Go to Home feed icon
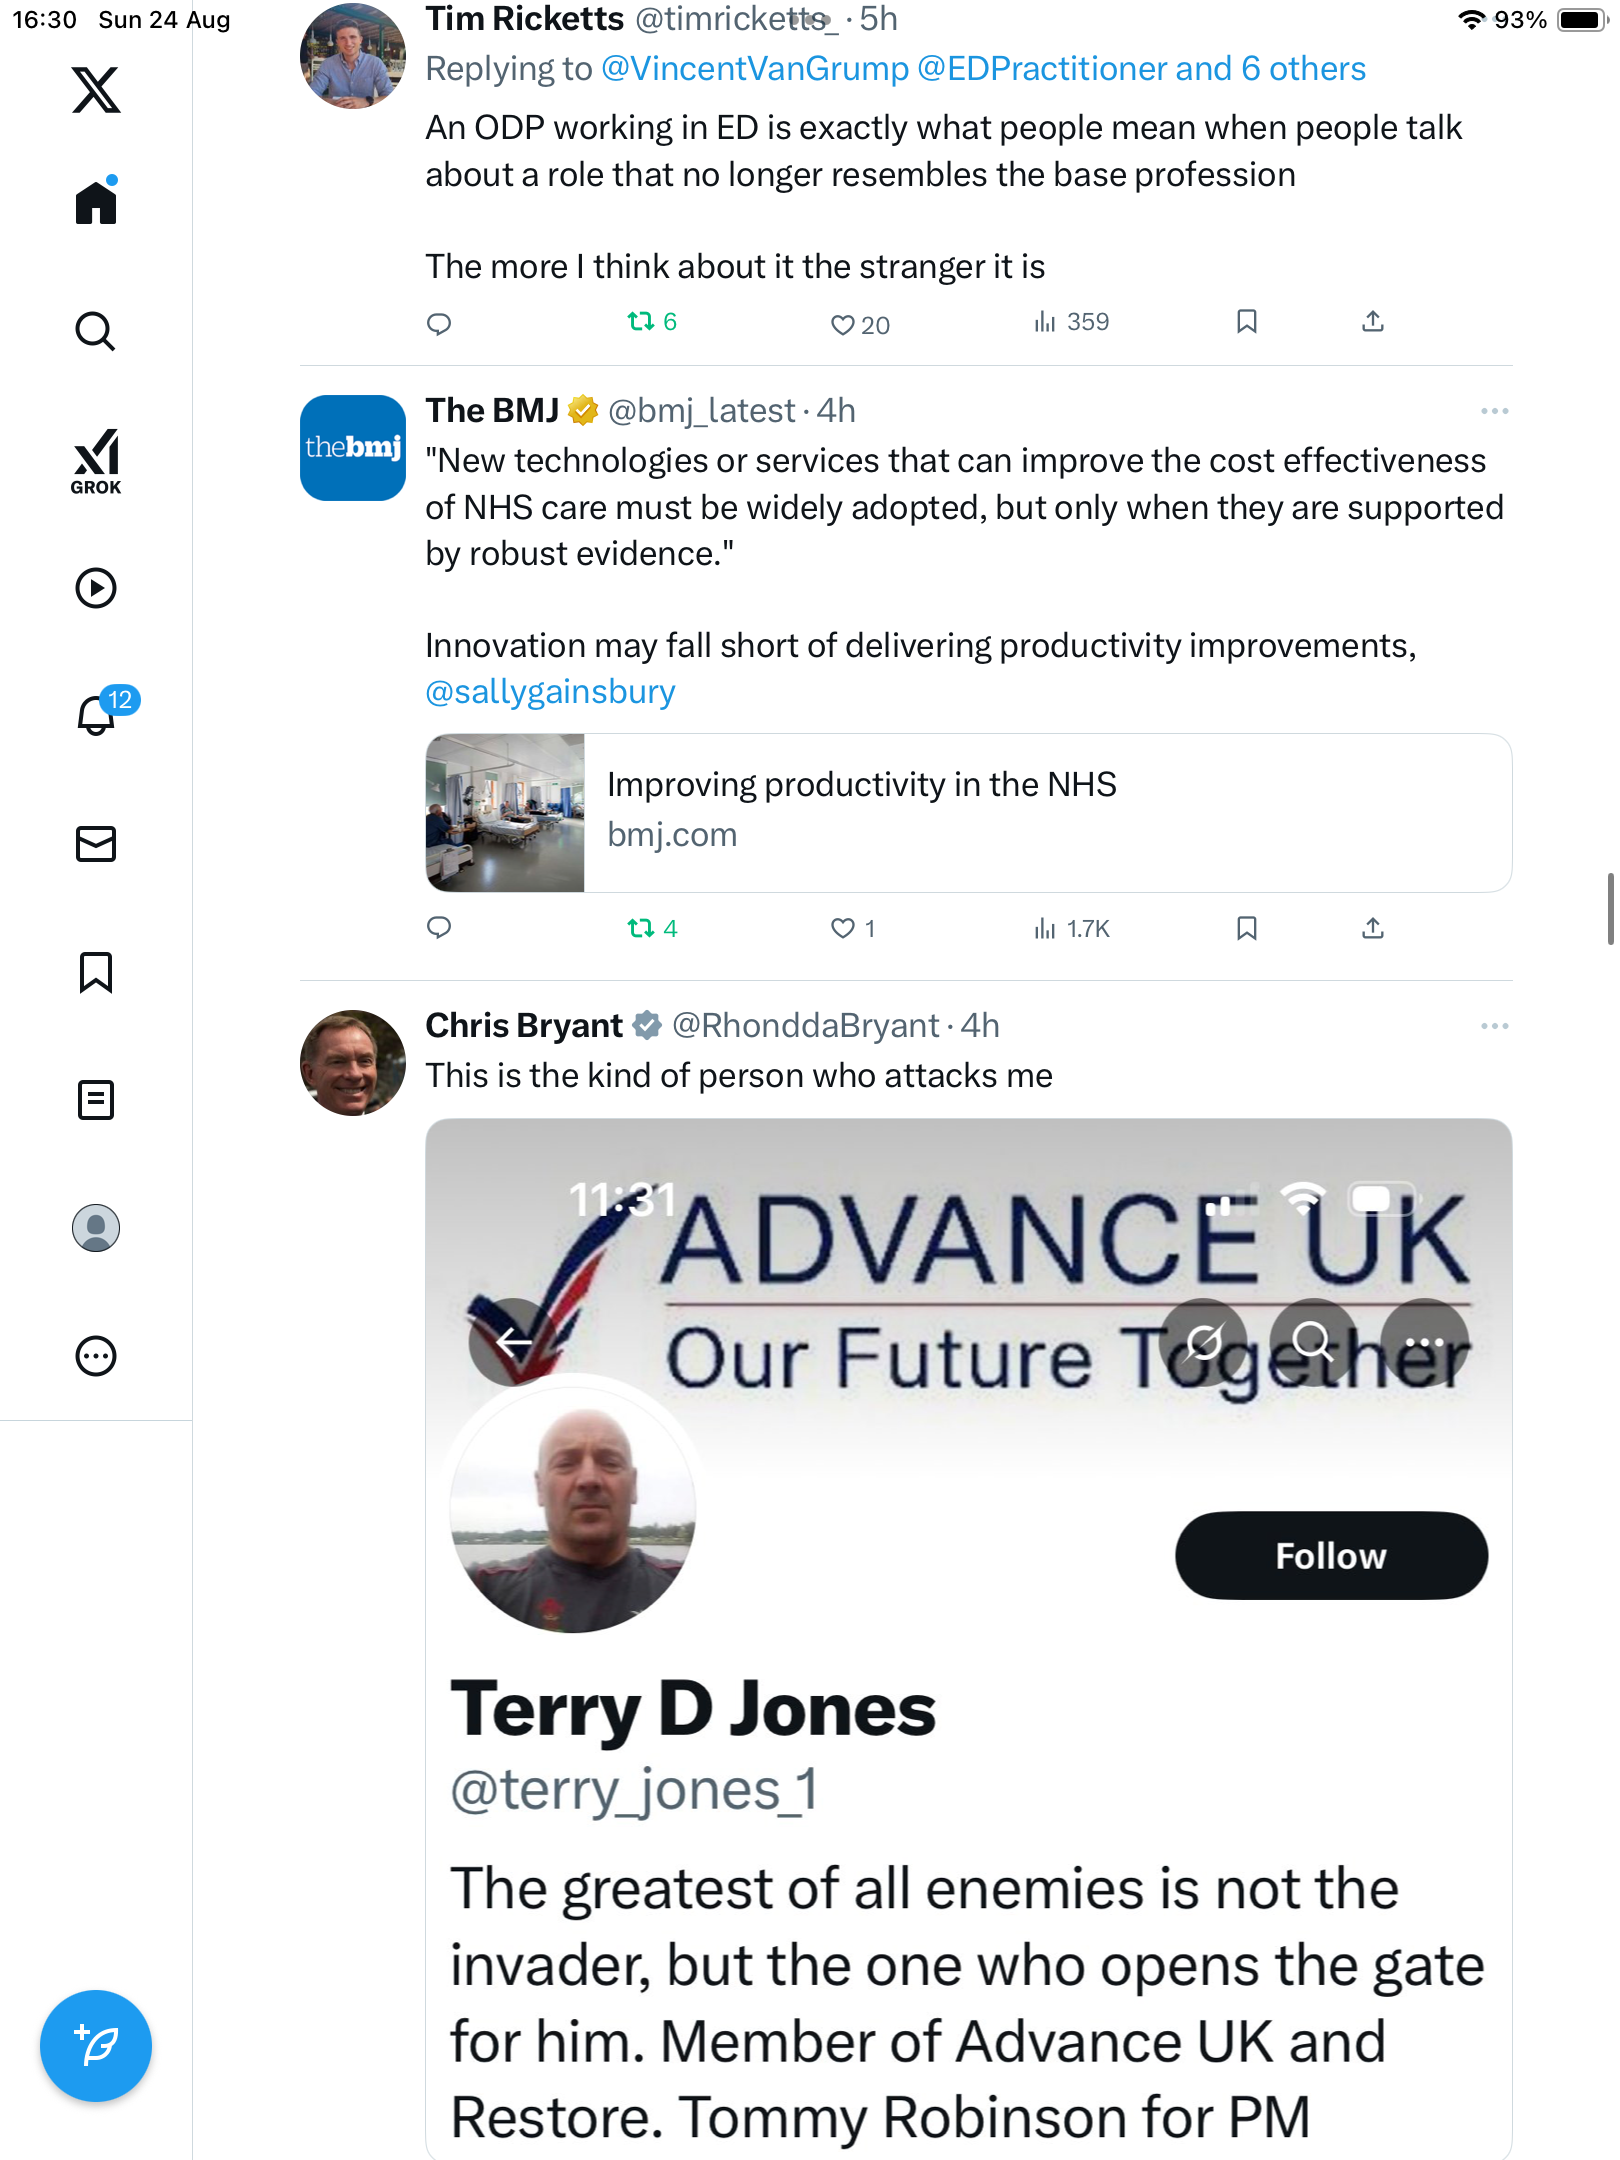Image resolution: width=1620 pixels, height=2160 pixels. coord(96,203)
